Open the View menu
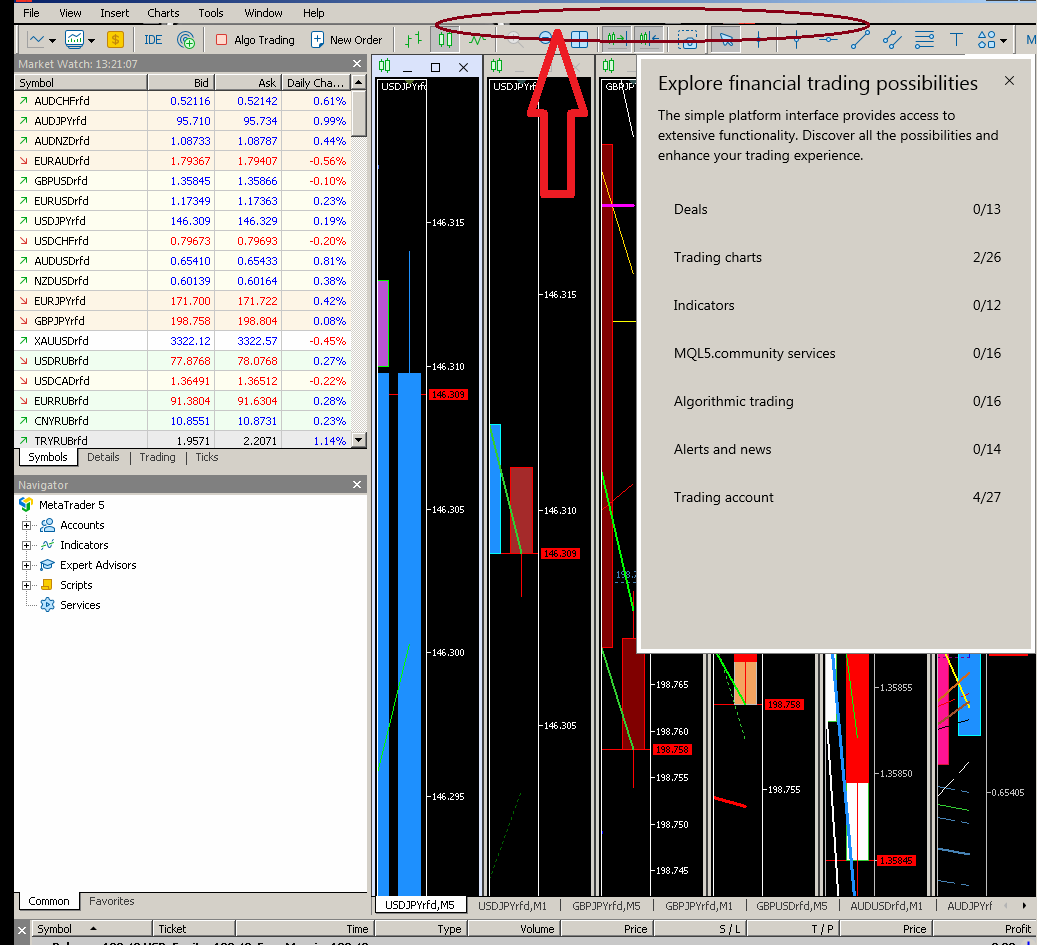 (70, 13)
